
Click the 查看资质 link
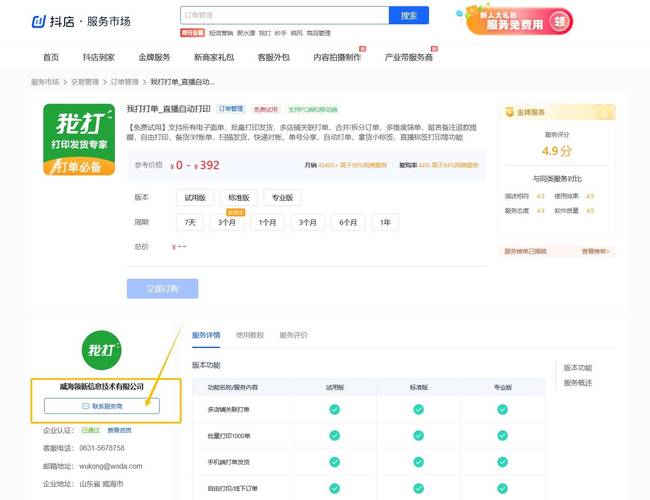click(119, 429)
